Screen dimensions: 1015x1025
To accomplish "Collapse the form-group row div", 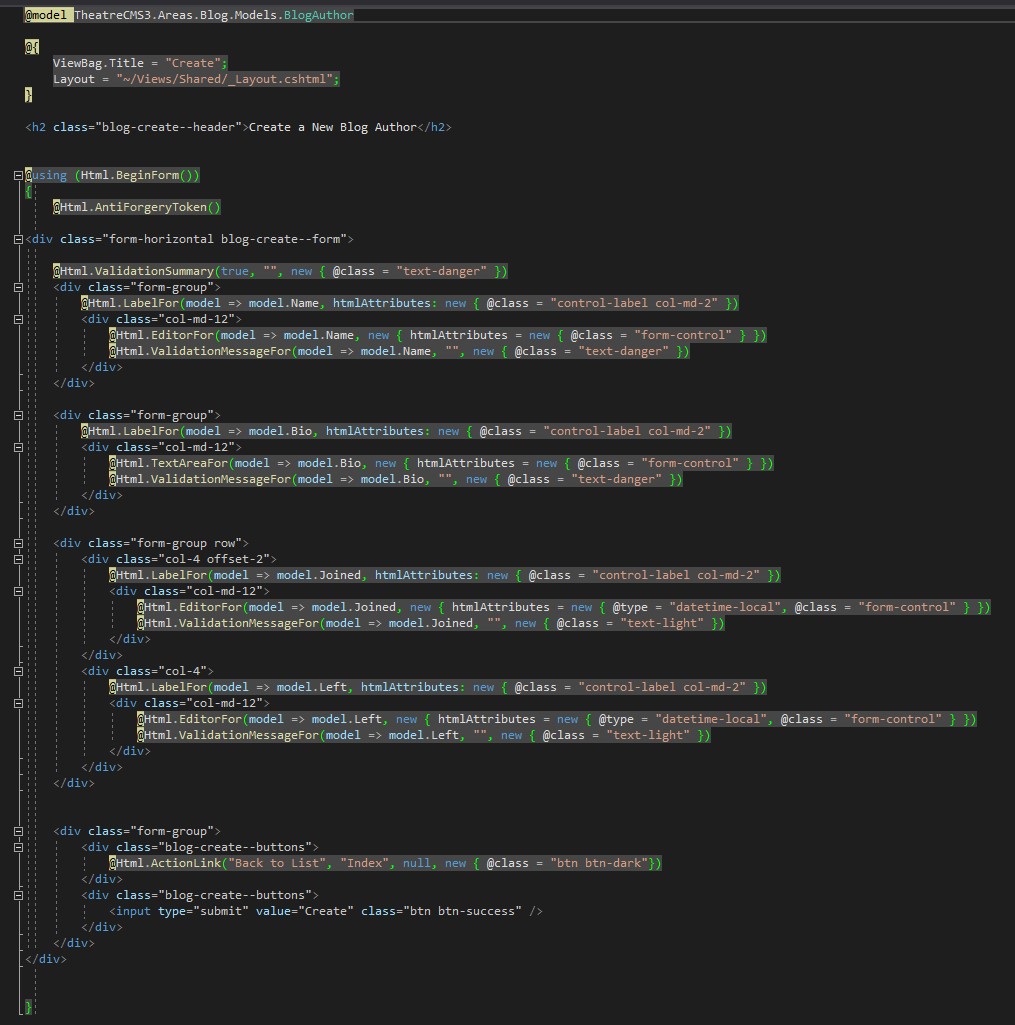I will (17, 542).
